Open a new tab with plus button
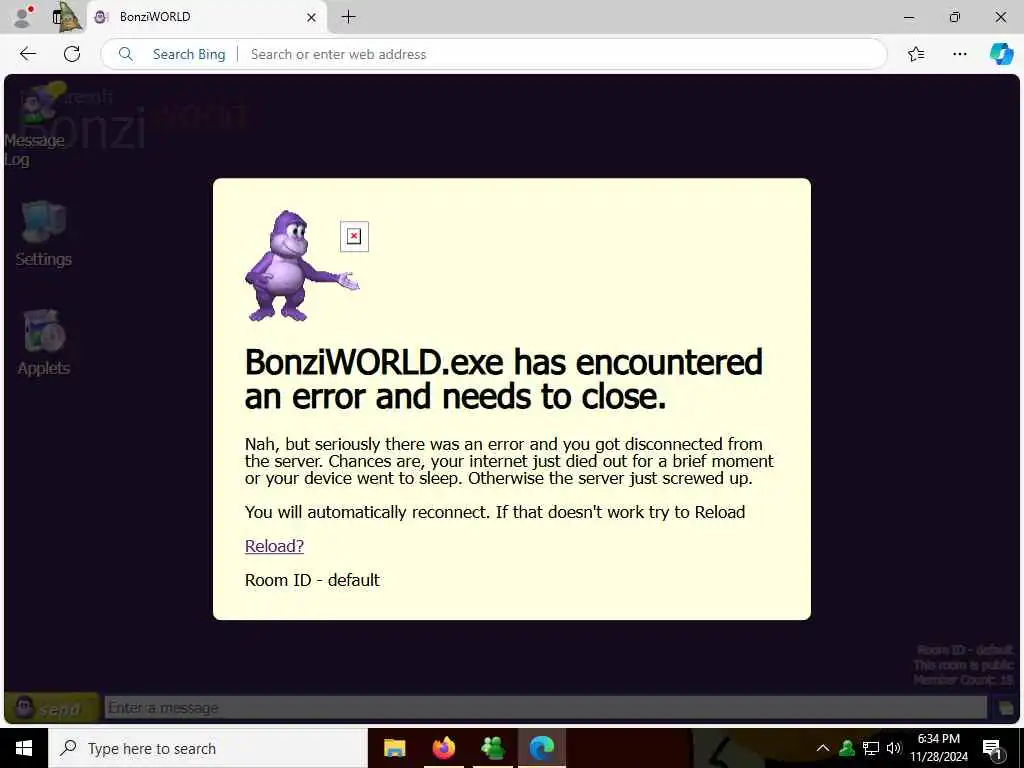This screenshot has width=1024, height=768. (x=349, y=17)
